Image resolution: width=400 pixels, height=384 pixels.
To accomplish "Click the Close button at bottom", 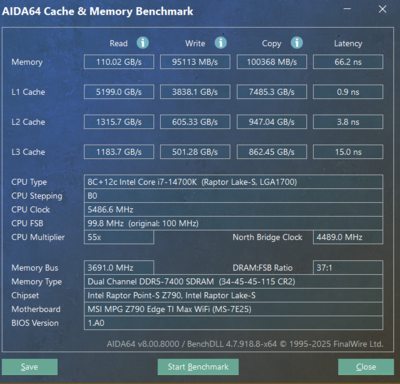I will 366,367.
